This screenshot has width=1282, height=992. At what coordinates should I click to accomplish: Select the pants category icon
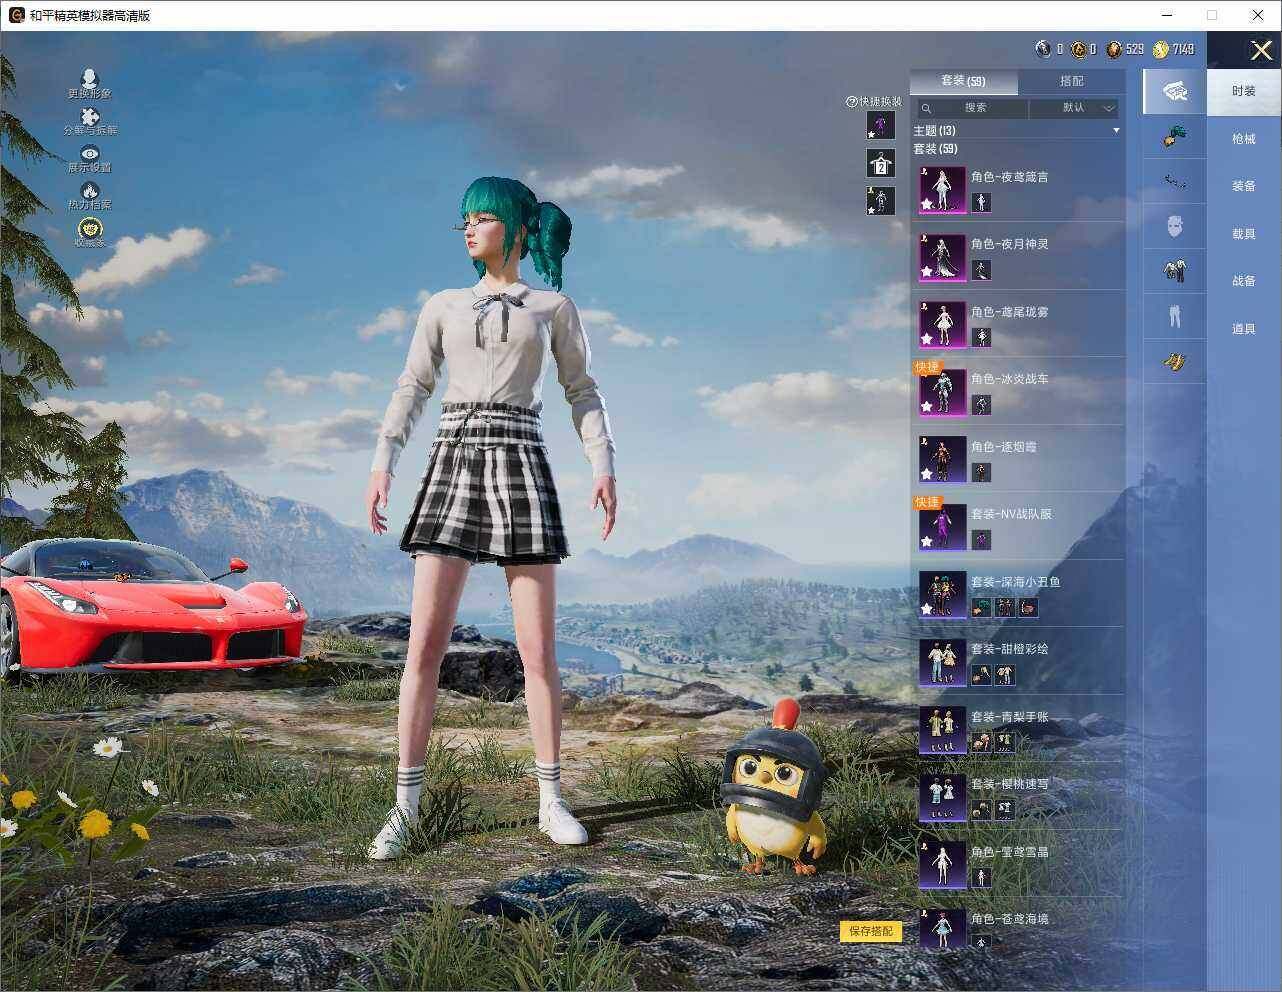[1174, 316]
